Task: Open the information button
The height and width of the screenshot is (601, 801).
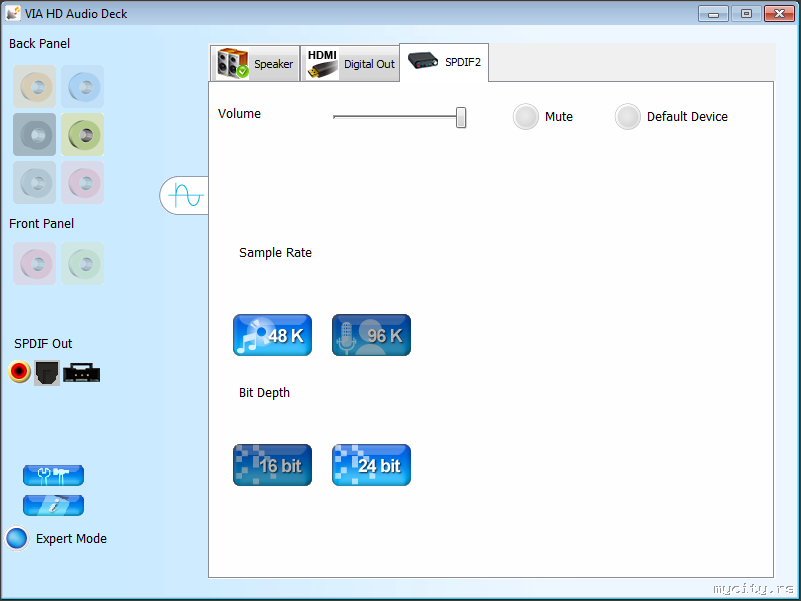Action: [x=53, y=505]
